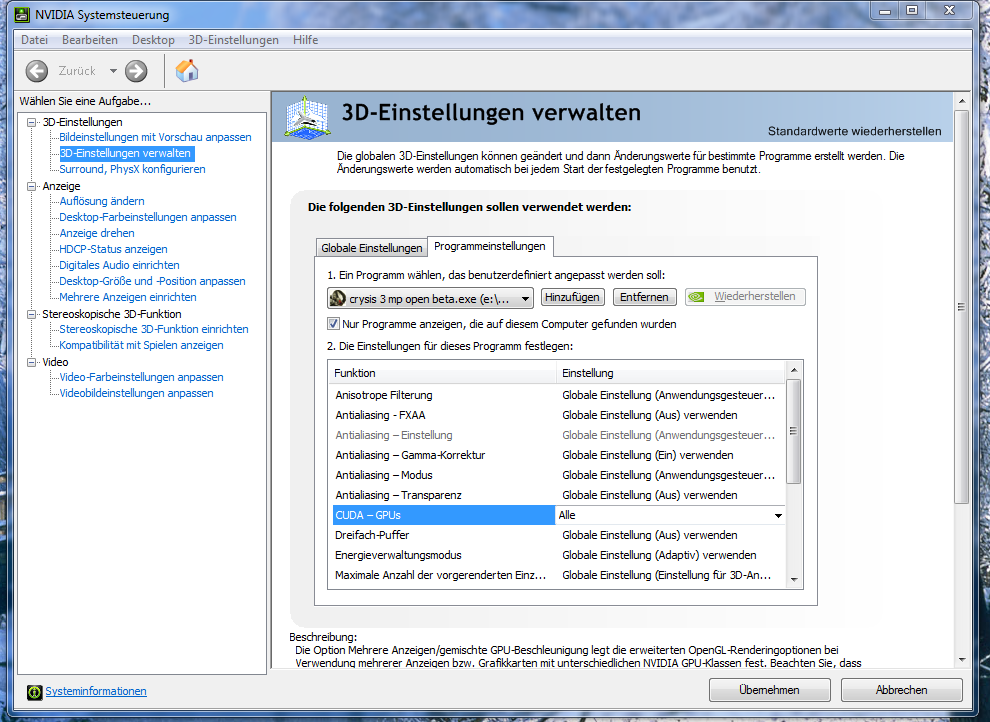This screenshot has height=722, width=990.
Task: Open the Hilfe menu
Action: pos(305,40)
